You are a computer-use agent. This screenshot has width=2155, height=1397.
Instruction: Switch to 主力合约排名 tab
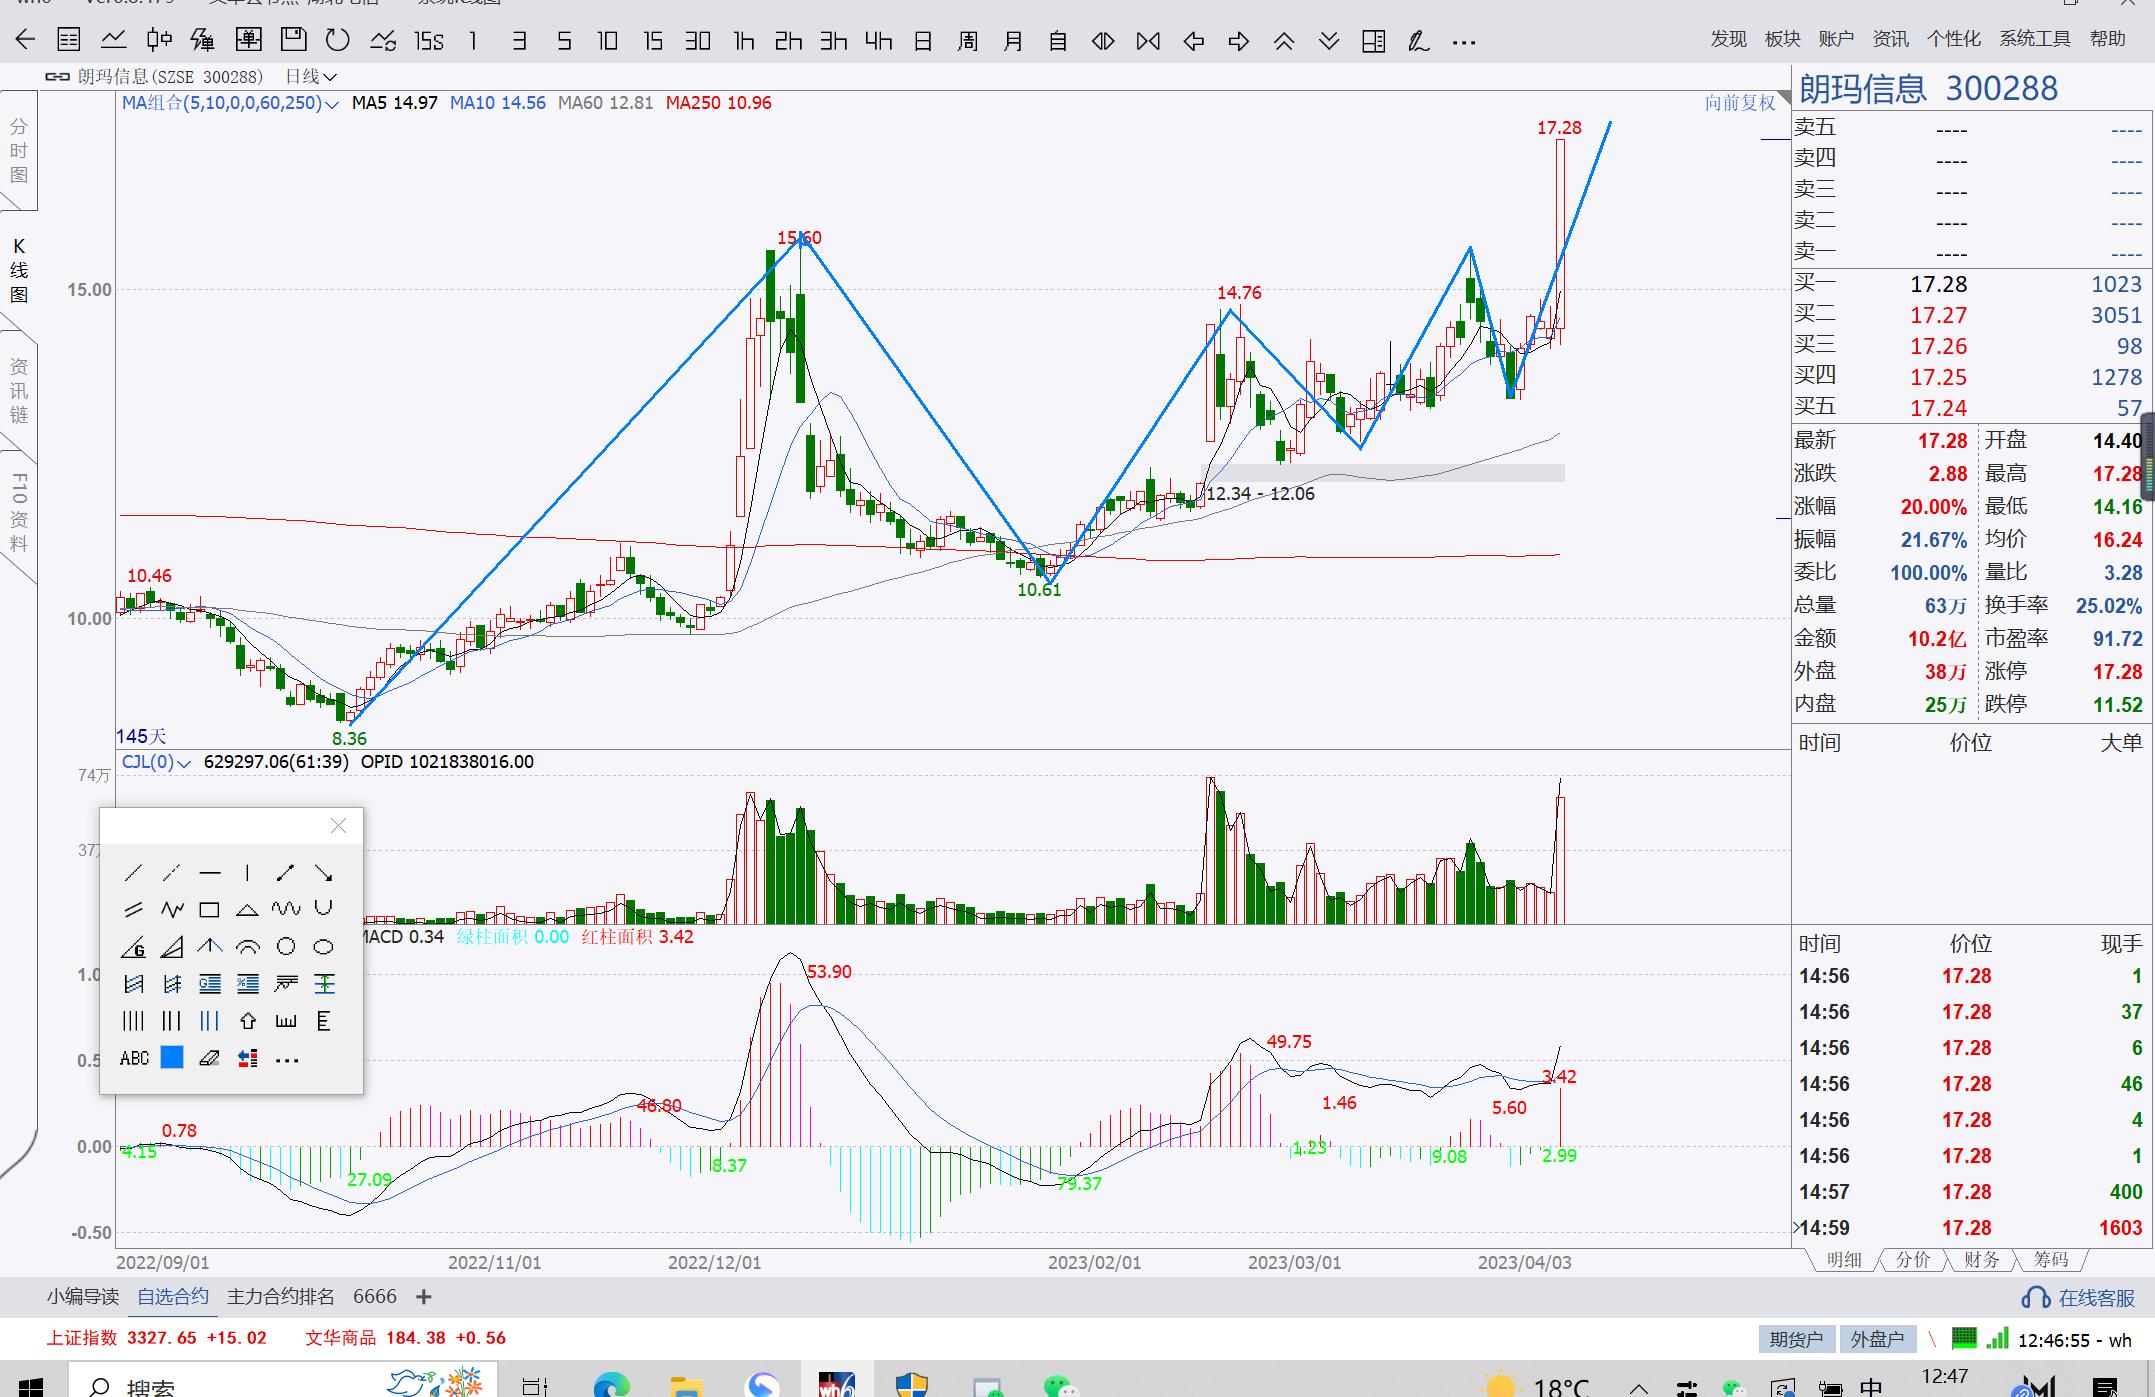(280, 1296)
